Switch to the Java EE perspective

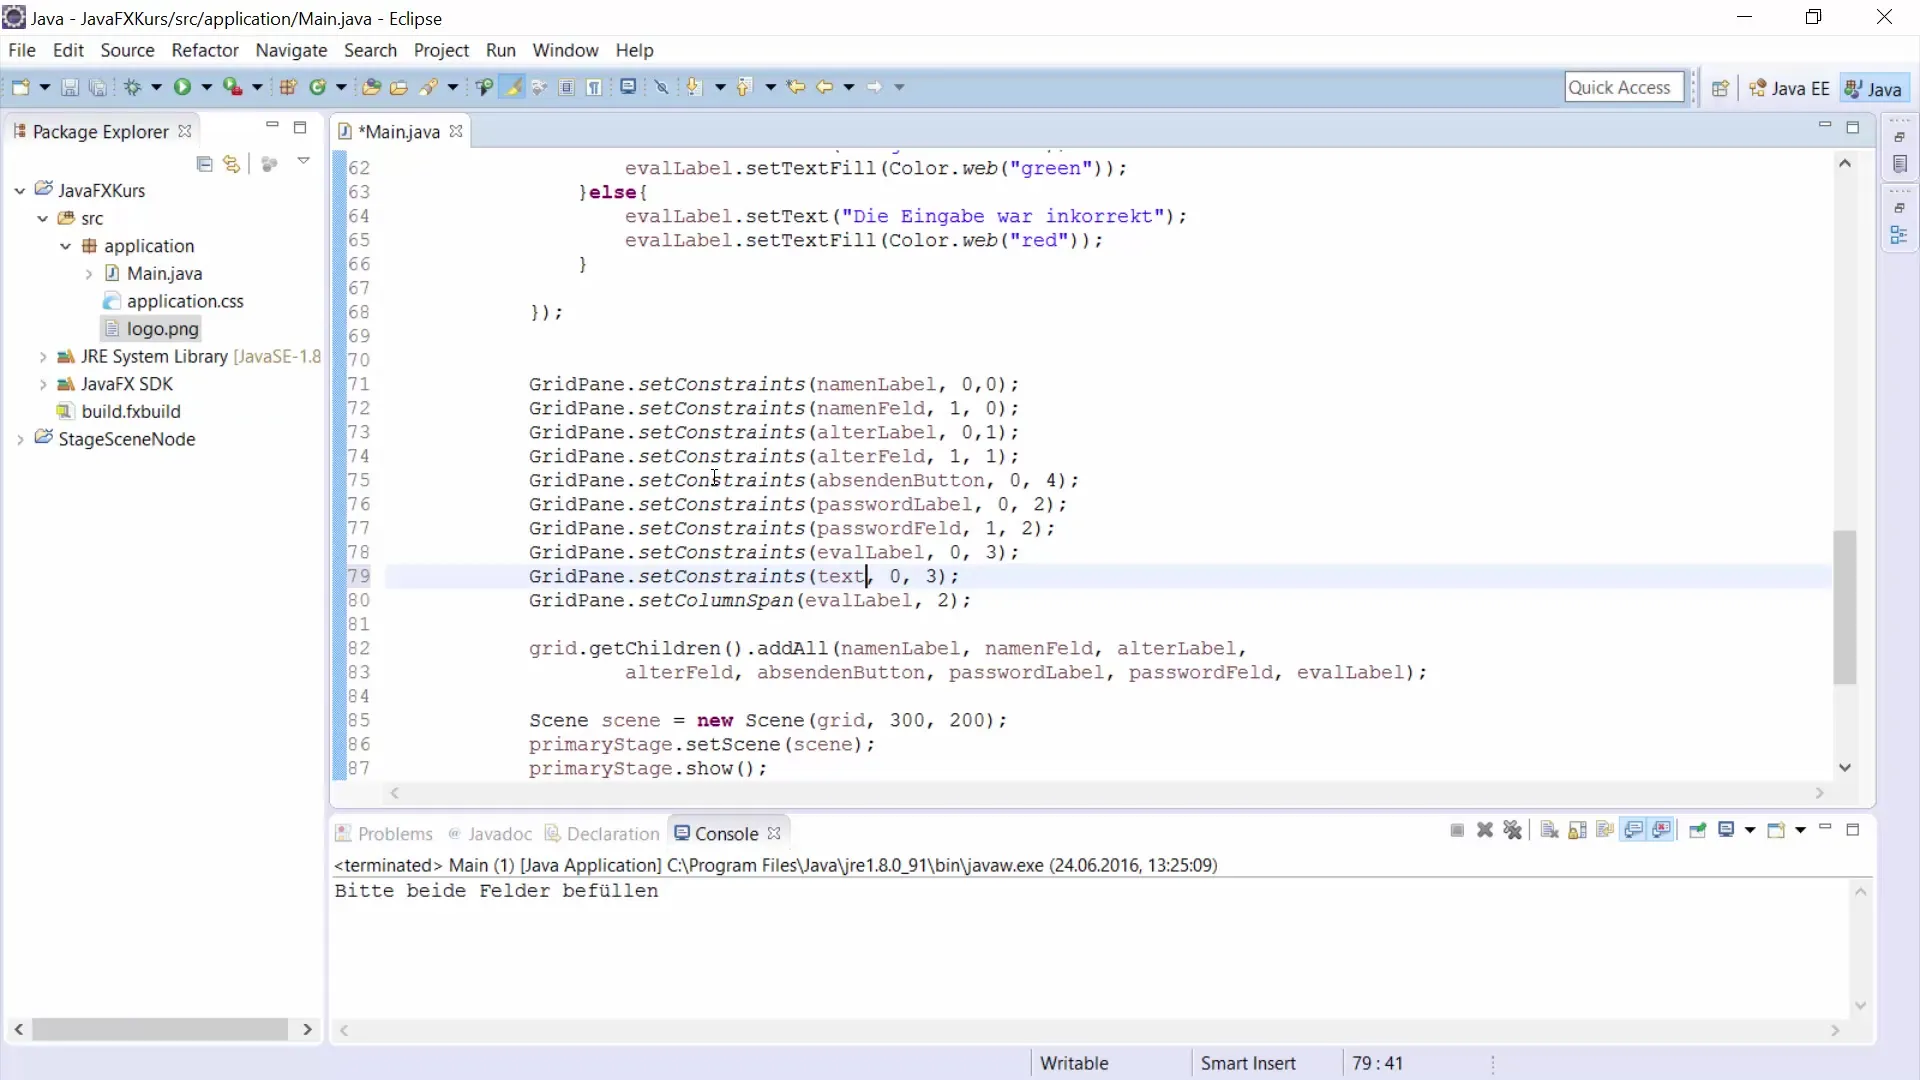(1789, 88)
